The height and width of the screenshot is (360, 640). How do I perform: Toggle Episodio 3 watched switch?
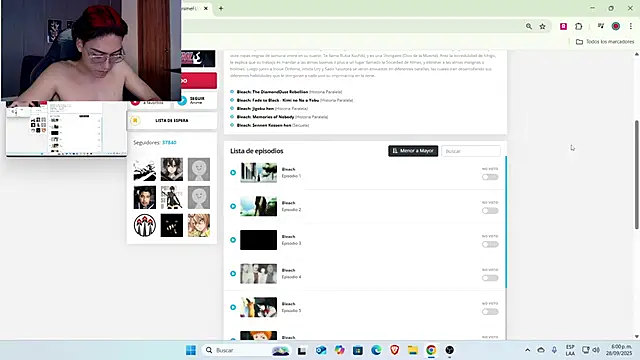point(490,244)
